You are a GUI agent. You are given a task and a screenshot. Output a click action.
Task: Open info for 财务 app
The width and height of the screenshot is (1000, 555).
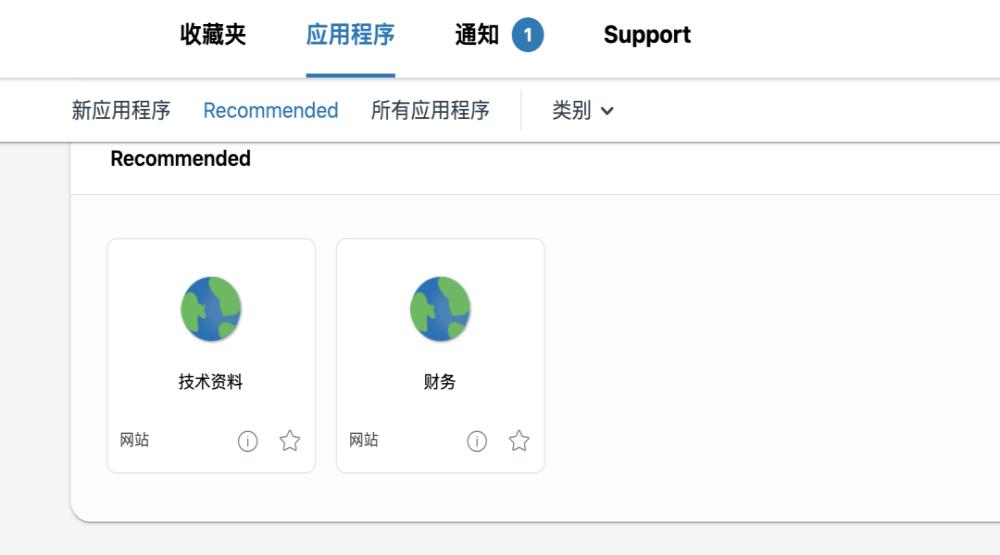pos(476,441)
